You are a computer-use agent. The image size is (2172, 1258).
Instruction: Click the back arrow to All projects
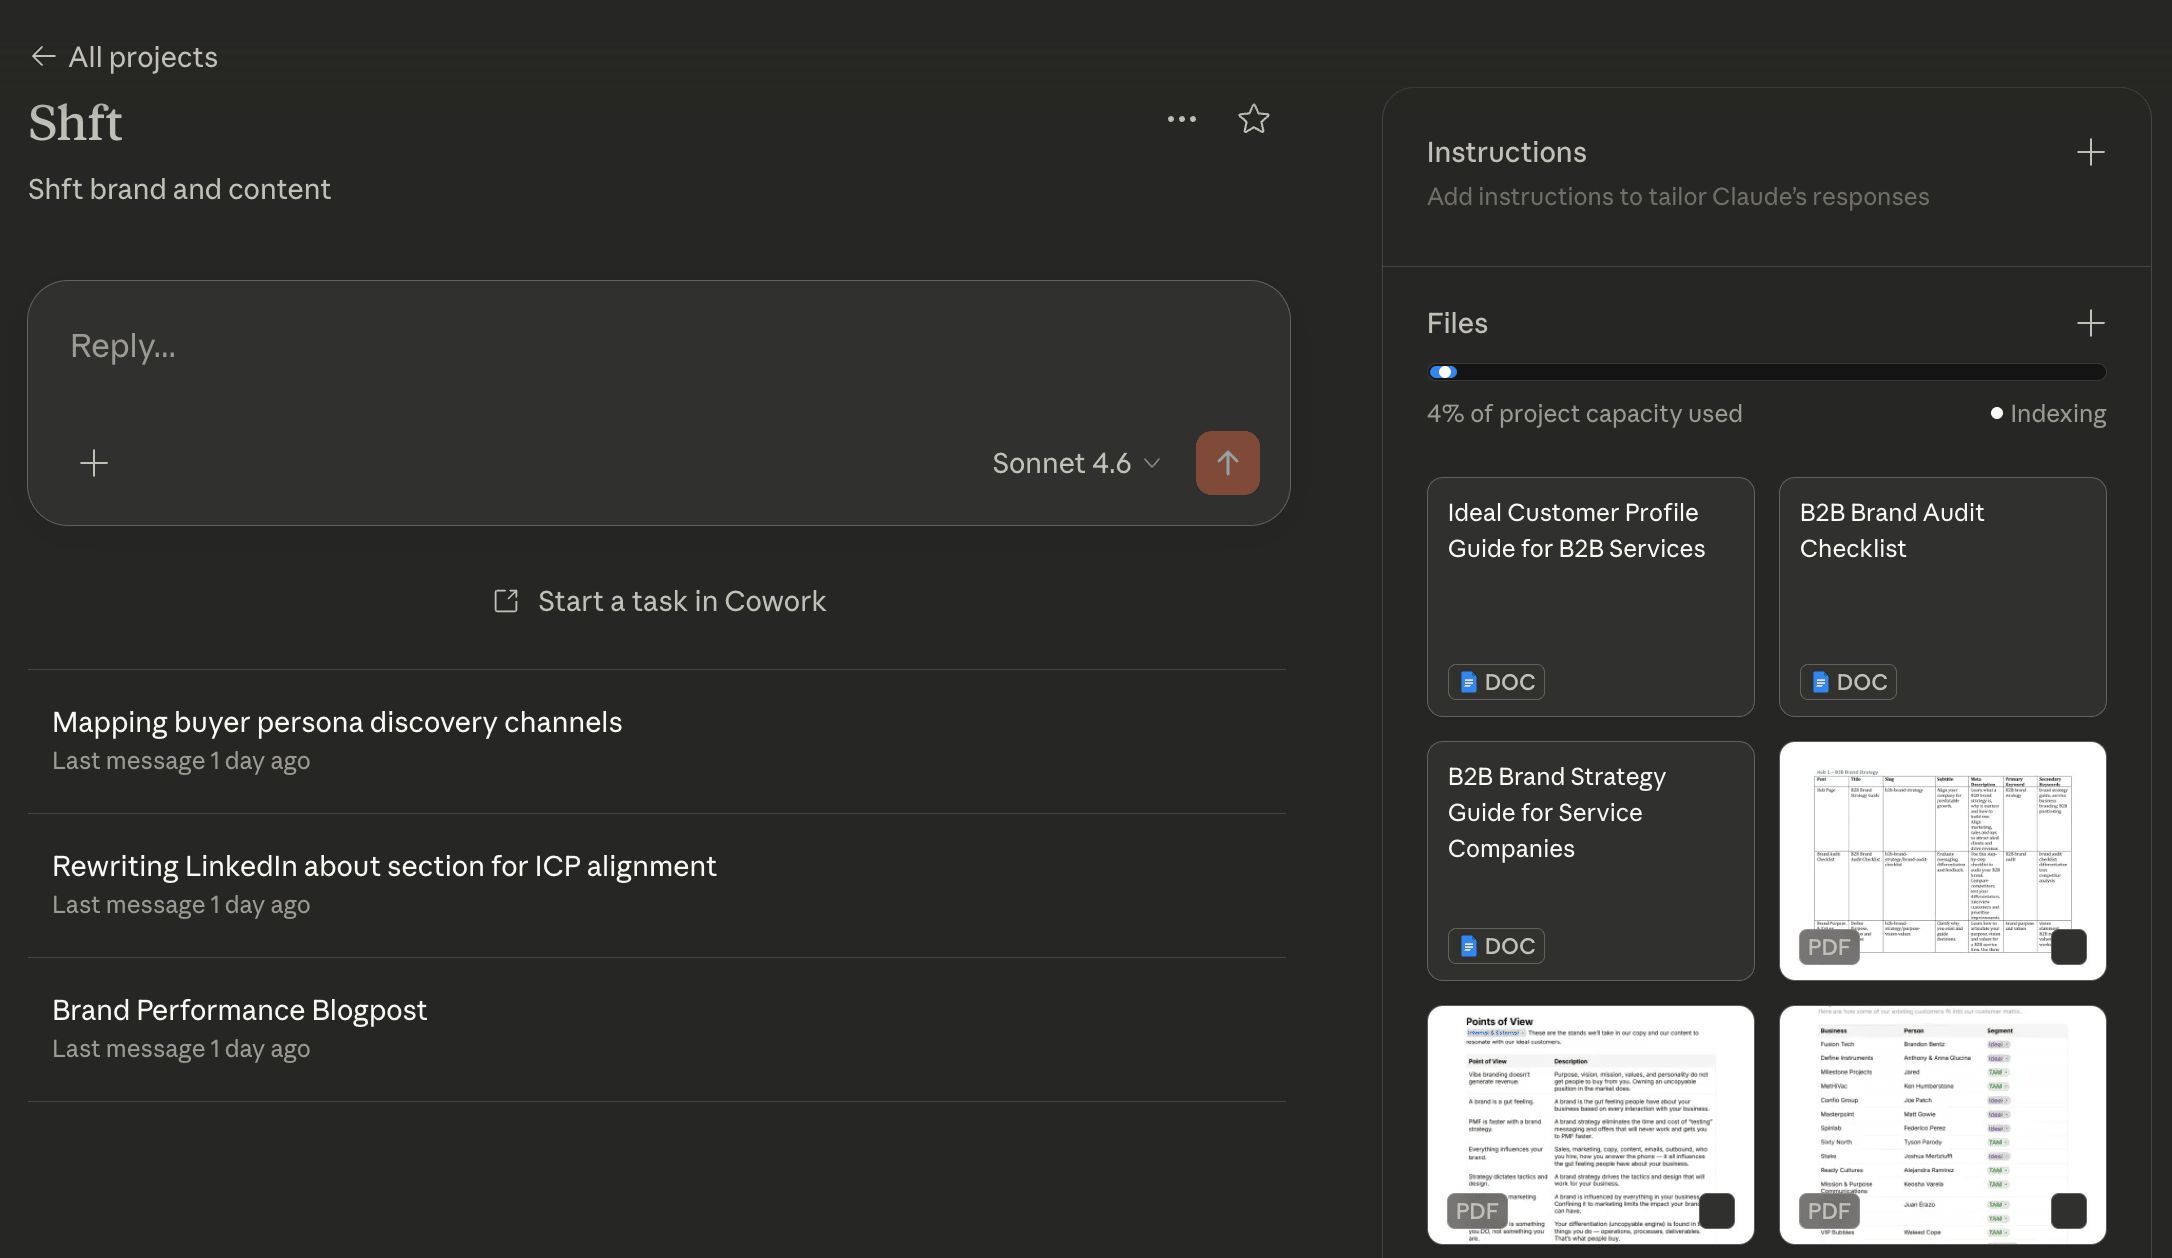coord(43,57)
